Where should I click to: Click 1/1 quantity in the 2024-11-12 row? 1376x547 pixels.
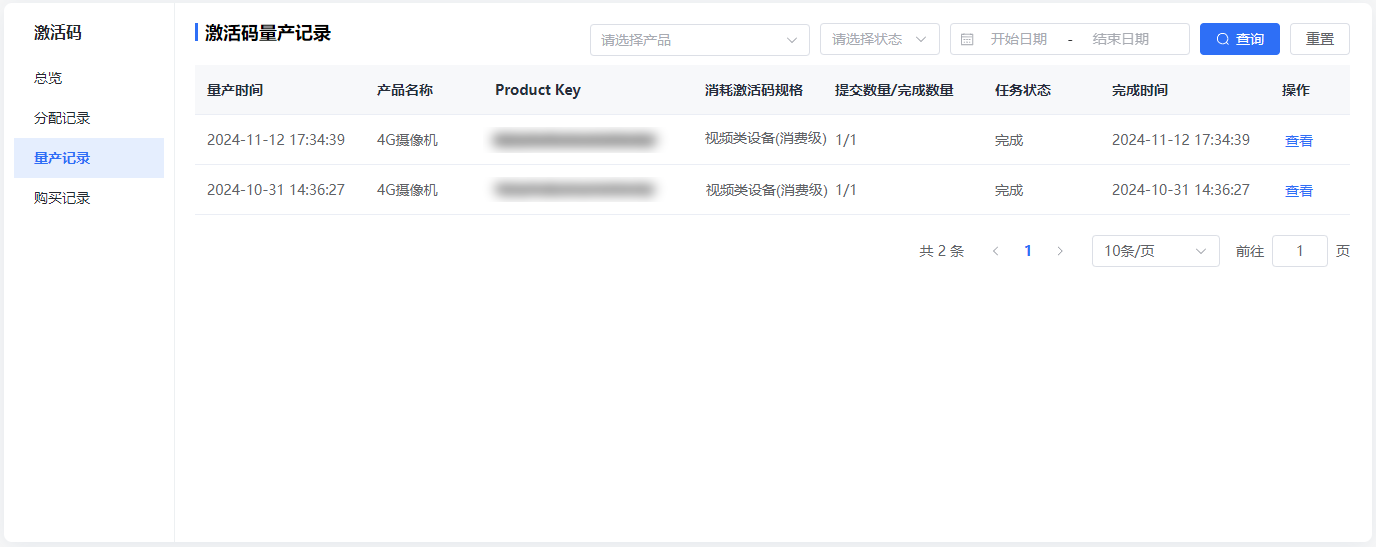pos(846,140)
